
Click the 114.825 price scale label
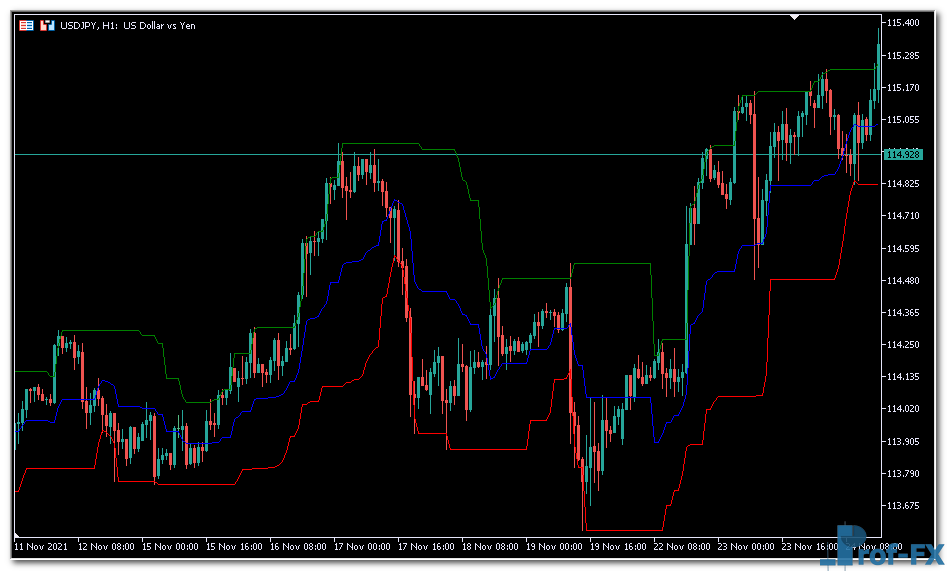tap(903, 184)
